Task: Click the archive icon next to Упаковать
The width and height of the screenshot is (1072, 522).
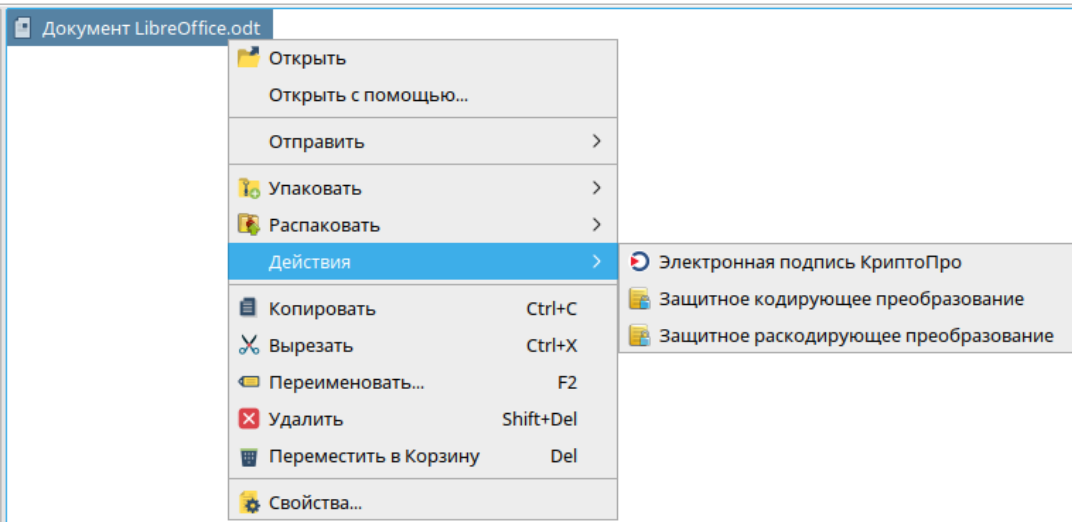Action: click(x=249, y=188)
